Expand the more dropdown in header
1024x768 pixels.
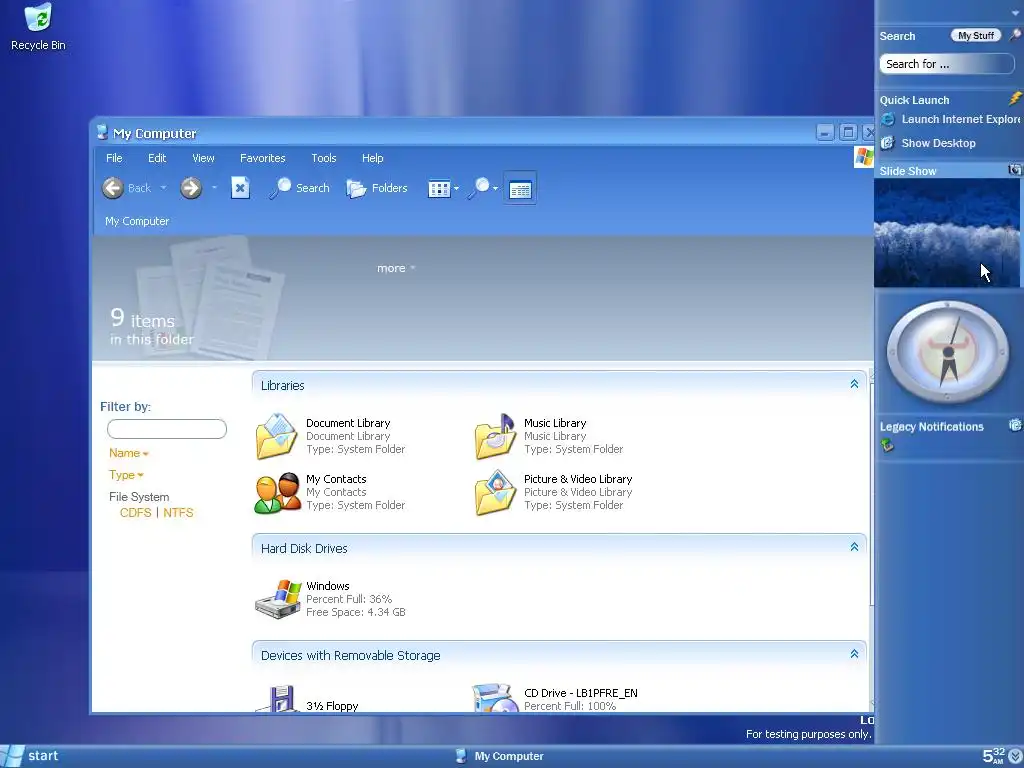[396, 268]
